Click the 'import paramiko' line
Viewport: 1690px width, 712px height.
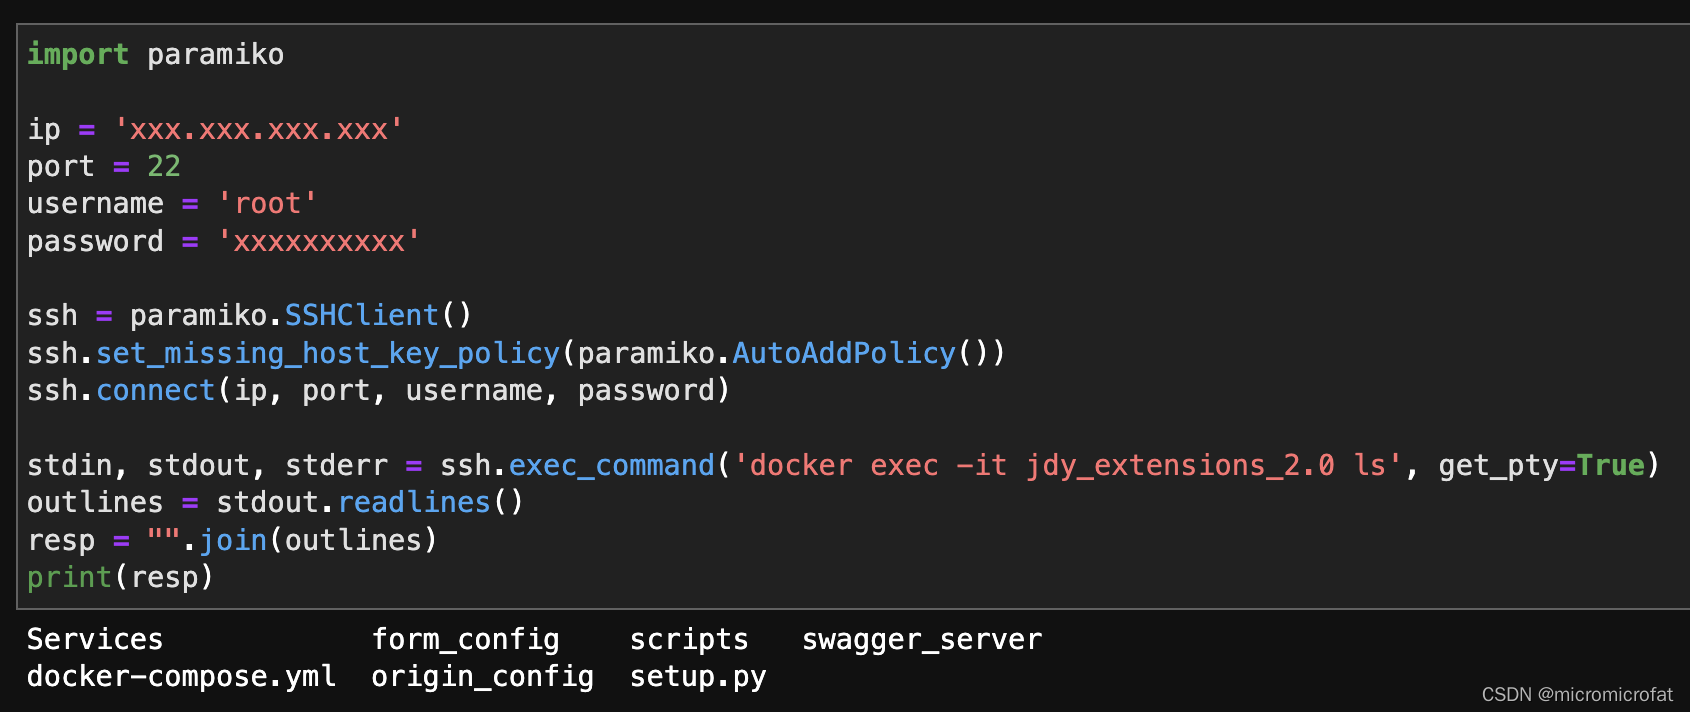click(x=155, y=54)
